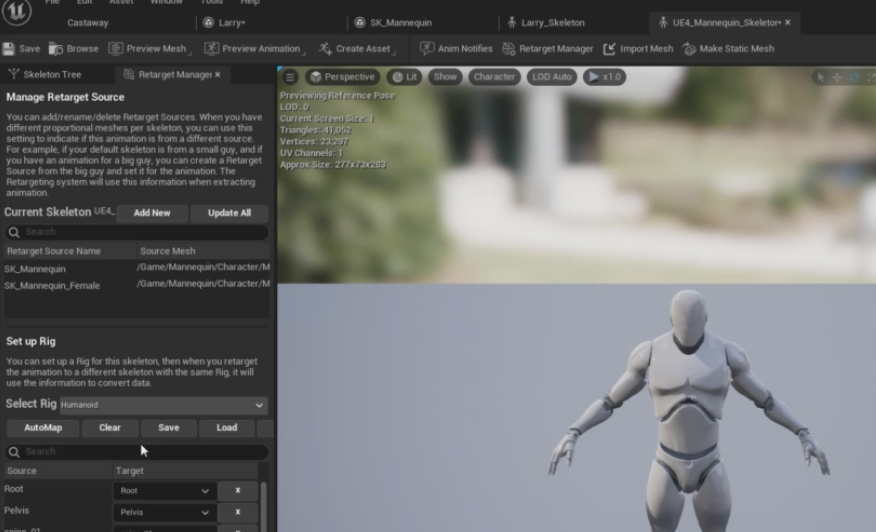
Task: Select the SK_Mannequin retarget source row
Action: click(137, 268)
